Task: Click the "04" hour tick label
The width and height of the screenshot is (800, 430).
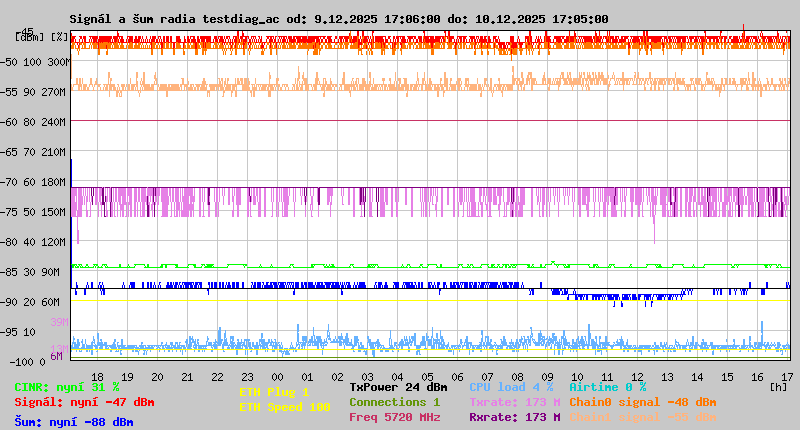Action: tap(397, 377)
